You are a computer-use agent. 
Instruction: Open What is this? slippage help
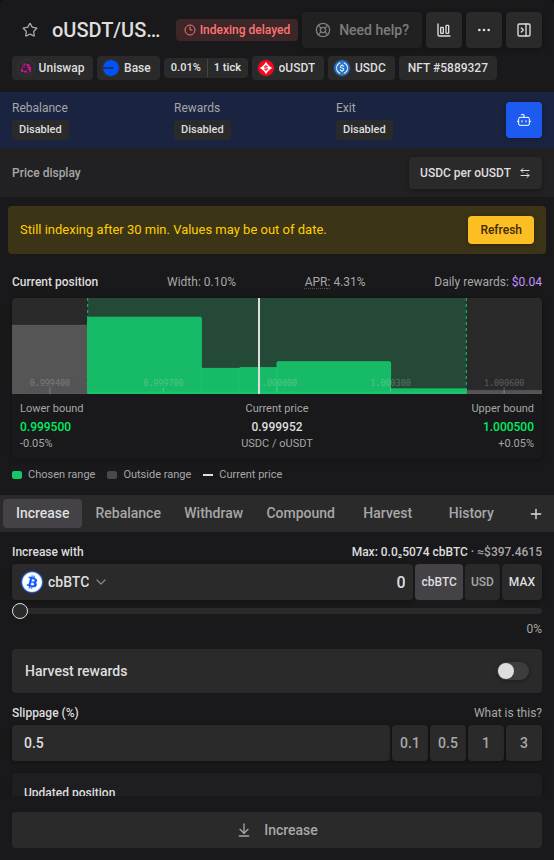(x=508, y=712)
